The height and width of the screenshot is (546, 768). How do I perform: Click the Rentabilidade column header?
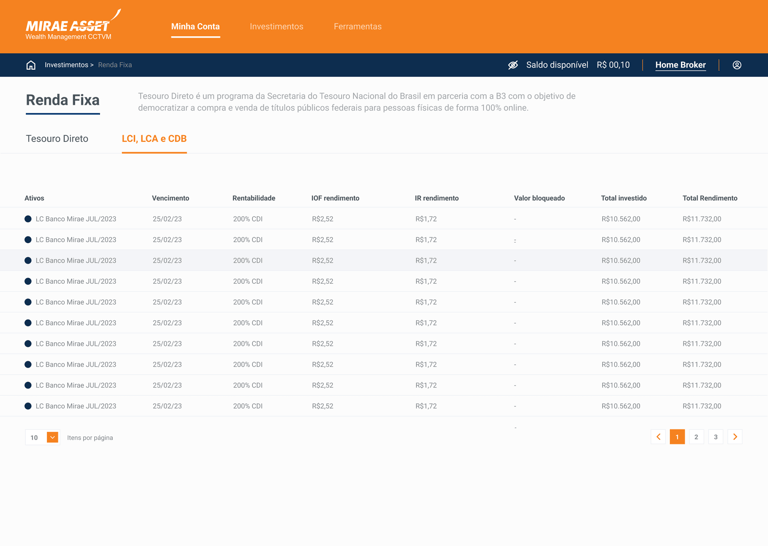click(254, 198)
